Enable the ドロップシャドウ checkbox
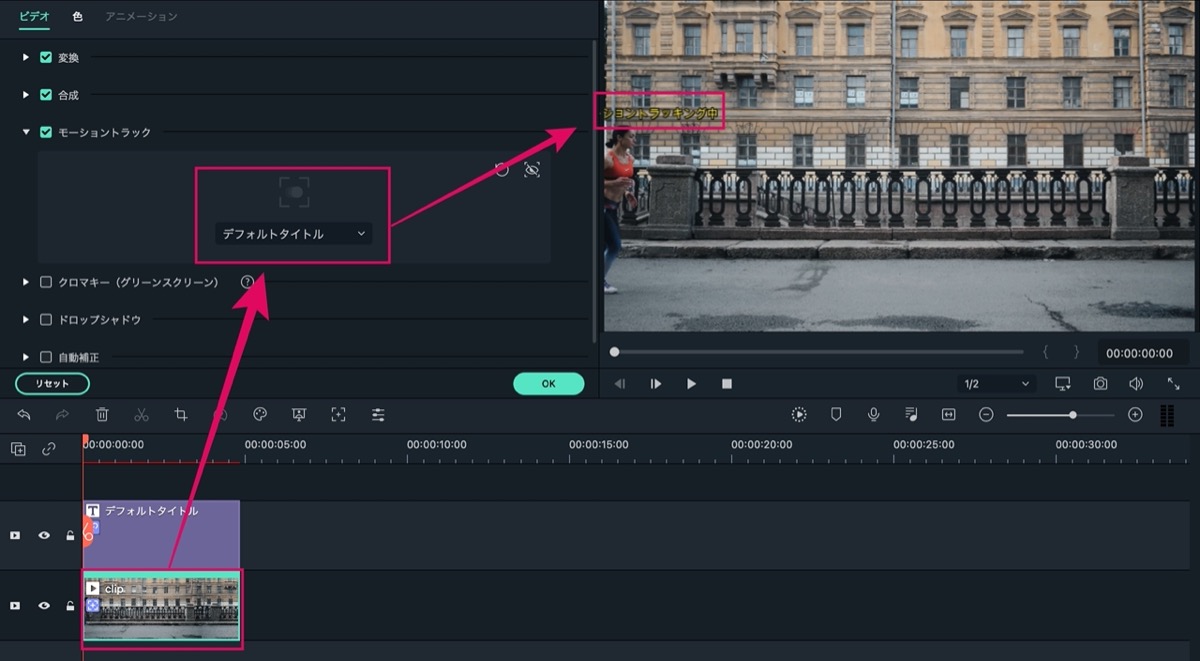This screenshot has height=661, width=1200. tap(46, 320)
